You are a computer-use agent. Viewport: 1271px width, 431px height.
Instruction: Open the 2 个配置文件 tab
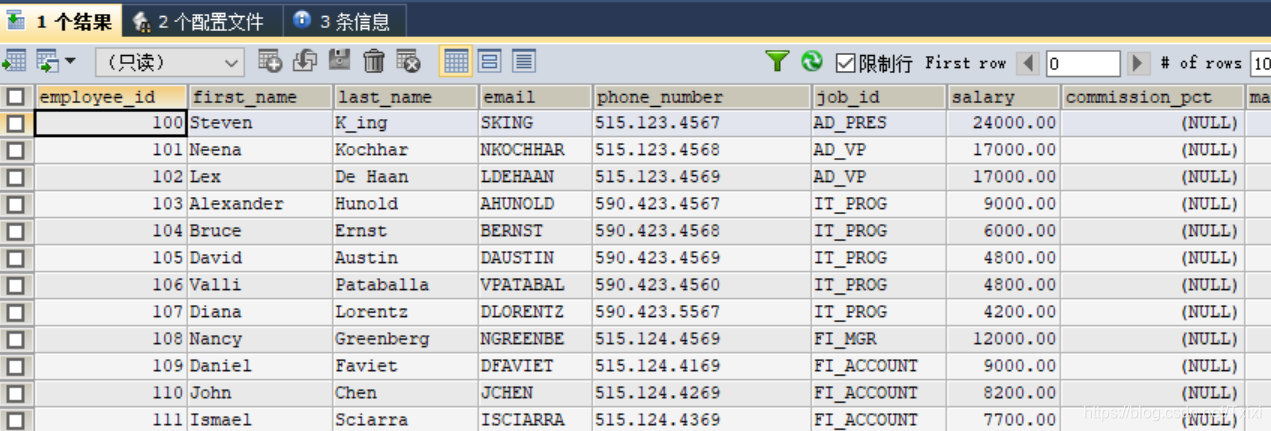(x=201, y=21)
